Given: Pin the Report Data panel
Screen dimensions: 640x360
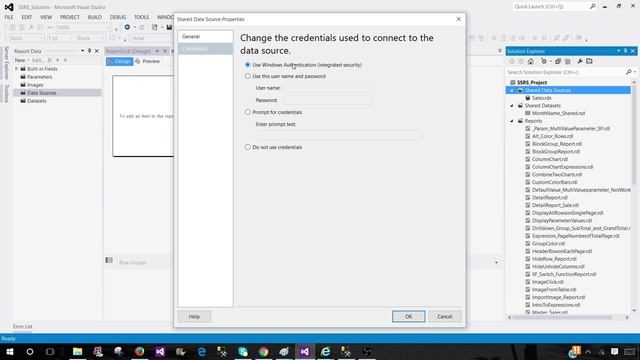Looking at the screenshot, I should [x=89, y=51].
